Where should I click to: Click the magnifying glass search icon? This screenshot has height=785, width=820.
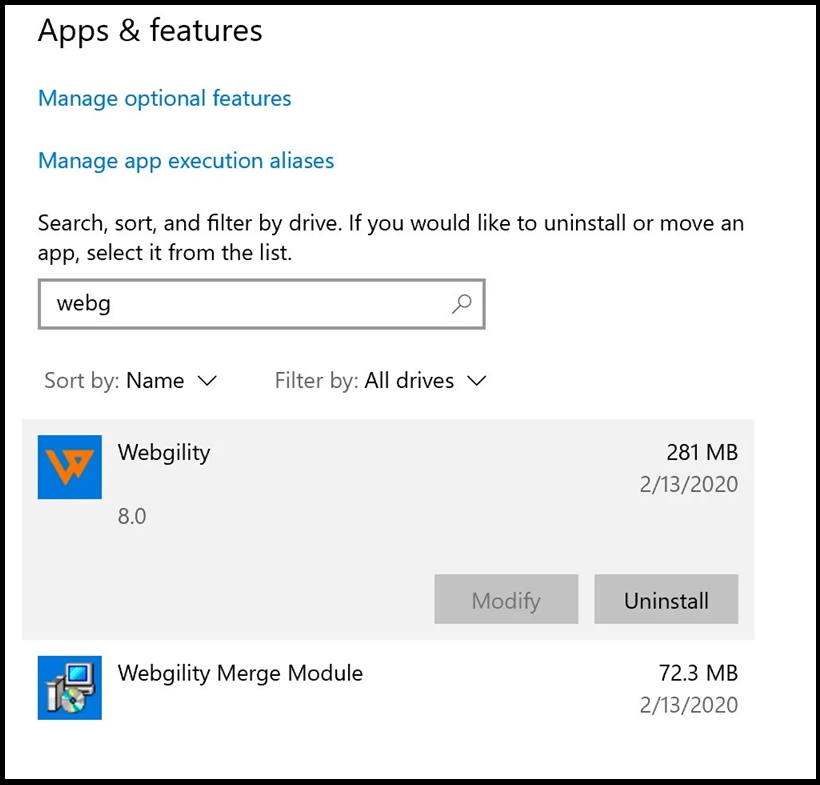pyautogui.click(x=461, y=304)
